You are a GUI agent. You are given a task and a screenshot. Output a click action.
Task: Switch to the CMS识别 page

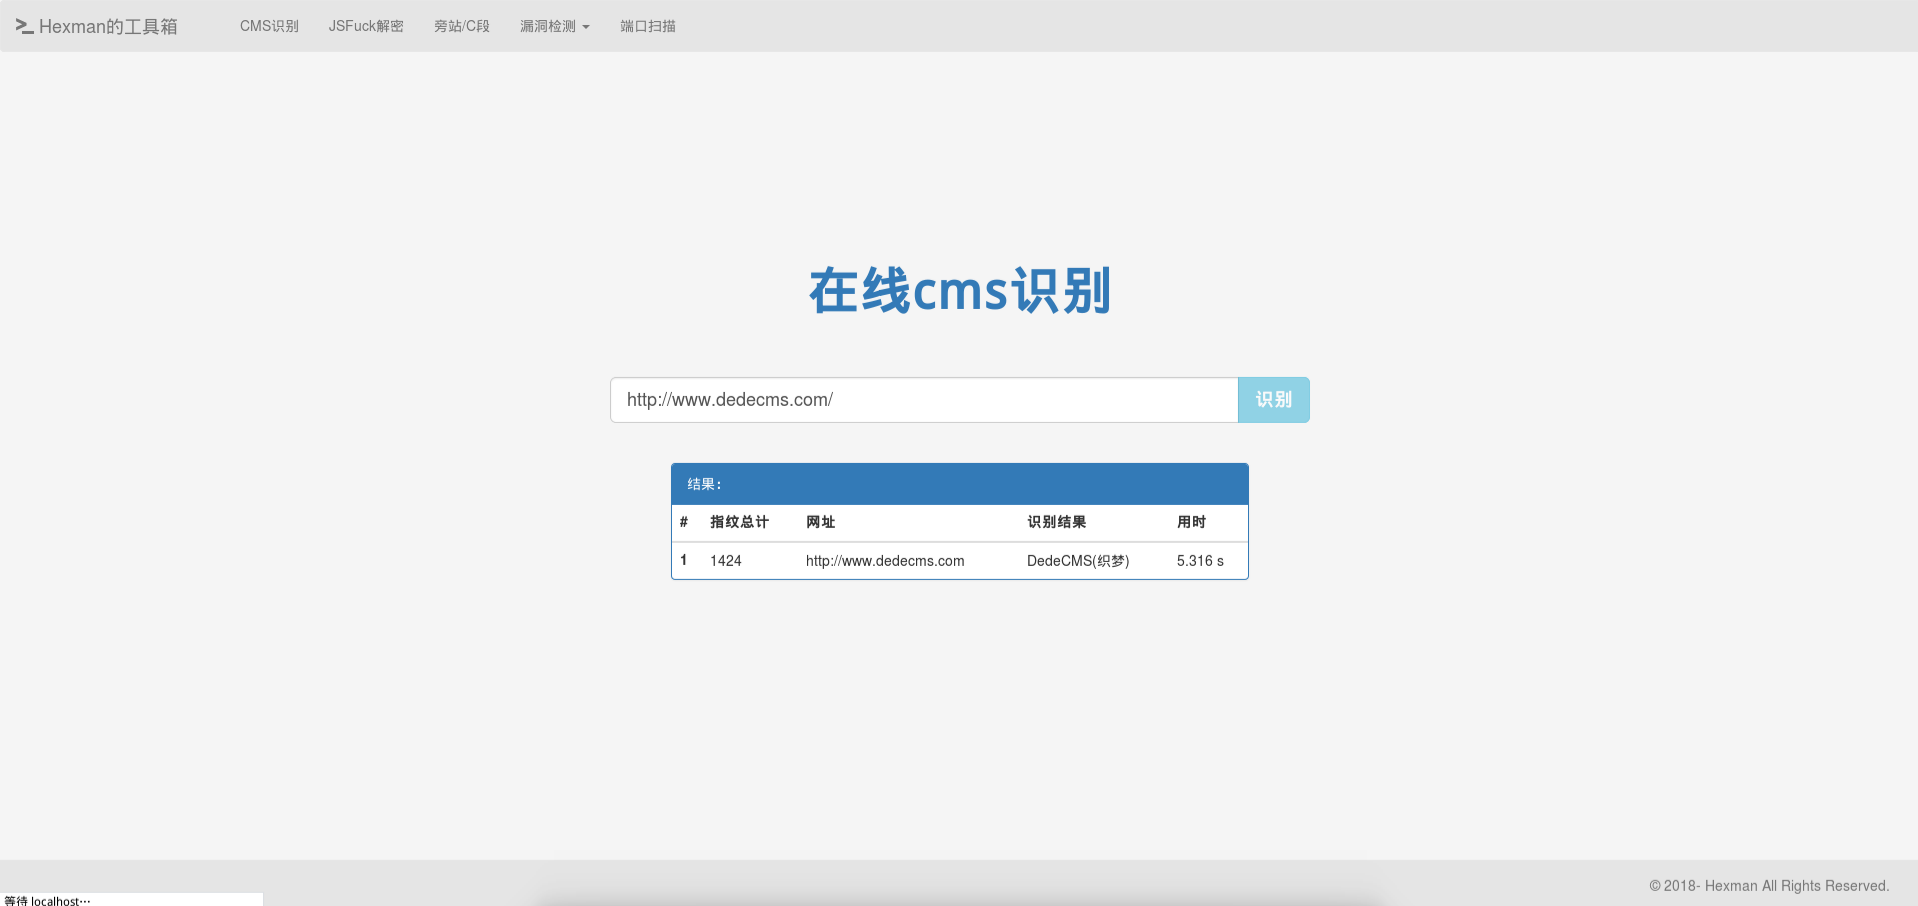click(x=268, y=27)
